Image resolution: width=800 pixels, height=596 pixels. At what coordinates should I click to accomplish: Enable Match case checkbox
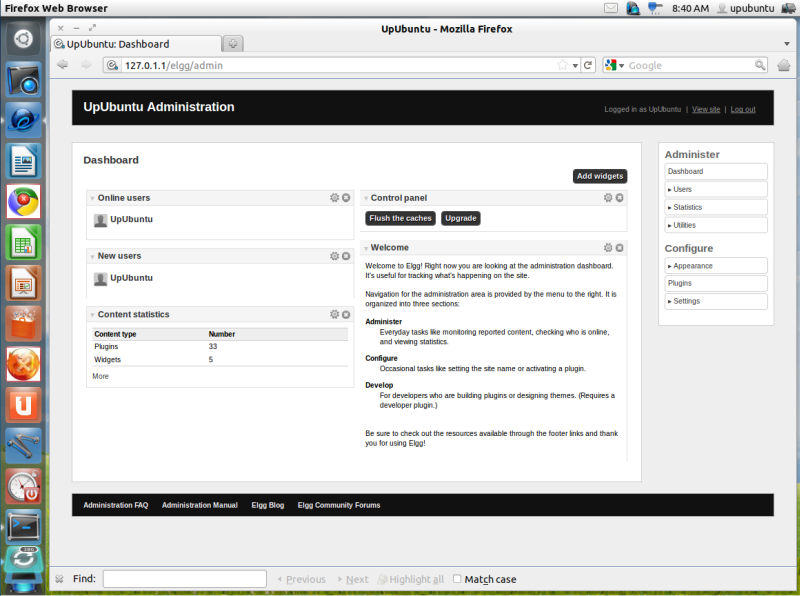pos(457,579)
